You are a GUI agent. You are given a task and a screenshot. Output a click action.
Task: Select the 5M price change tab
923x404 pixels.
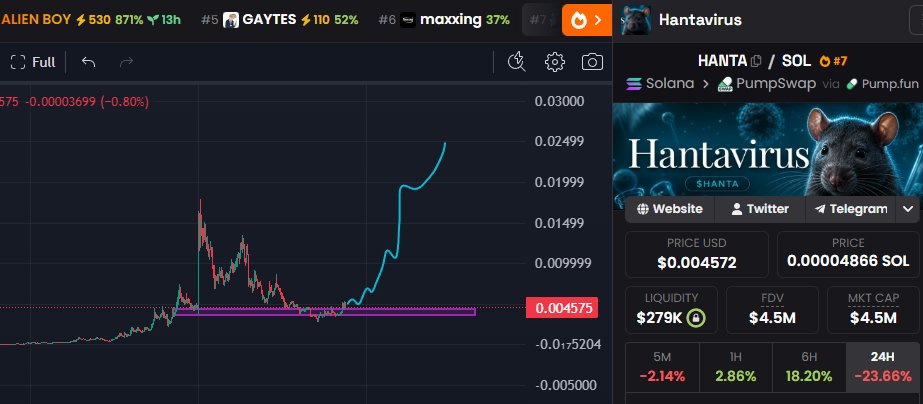(x=662, y=367)
